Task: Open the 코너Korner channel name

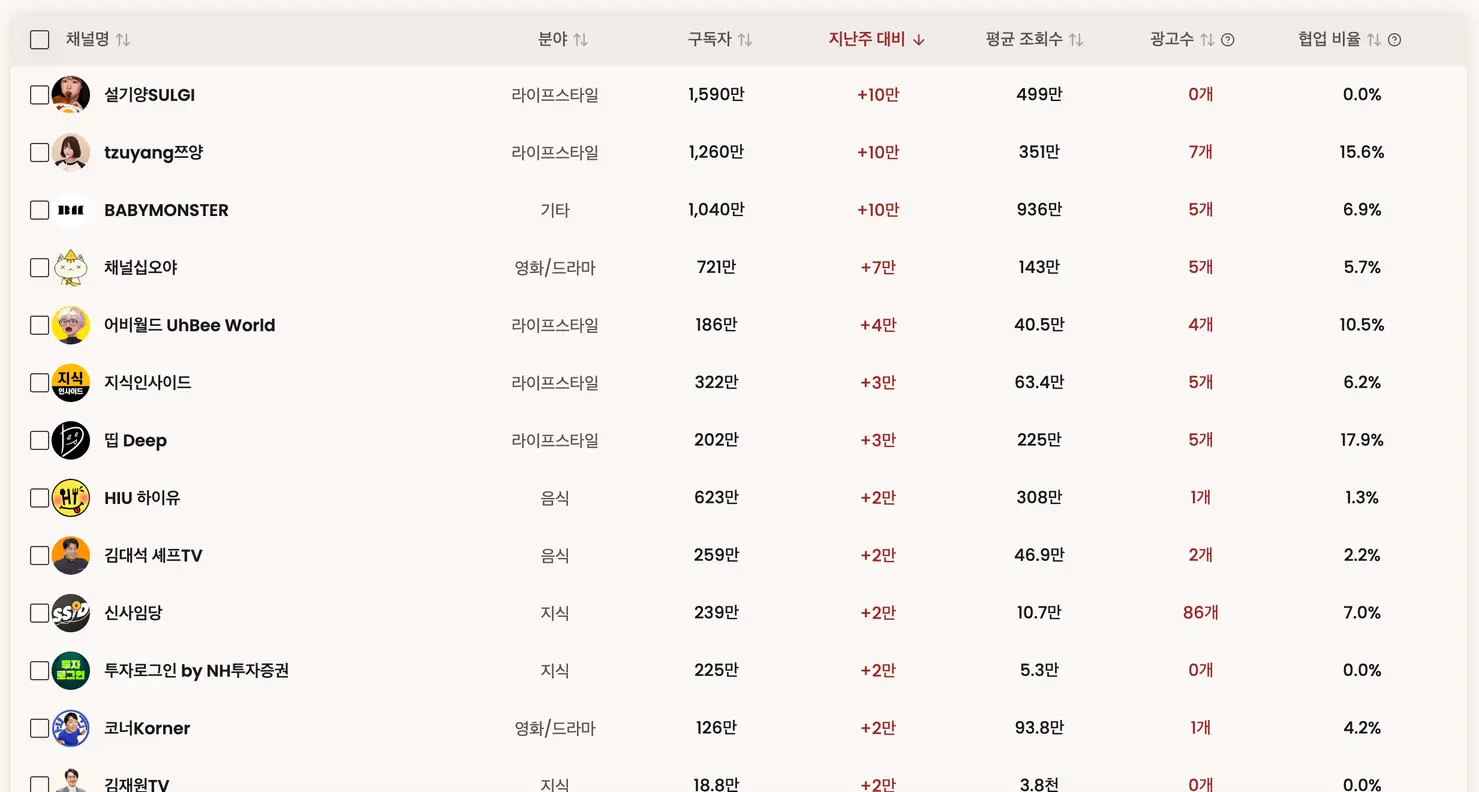Action: pos(146,728)
